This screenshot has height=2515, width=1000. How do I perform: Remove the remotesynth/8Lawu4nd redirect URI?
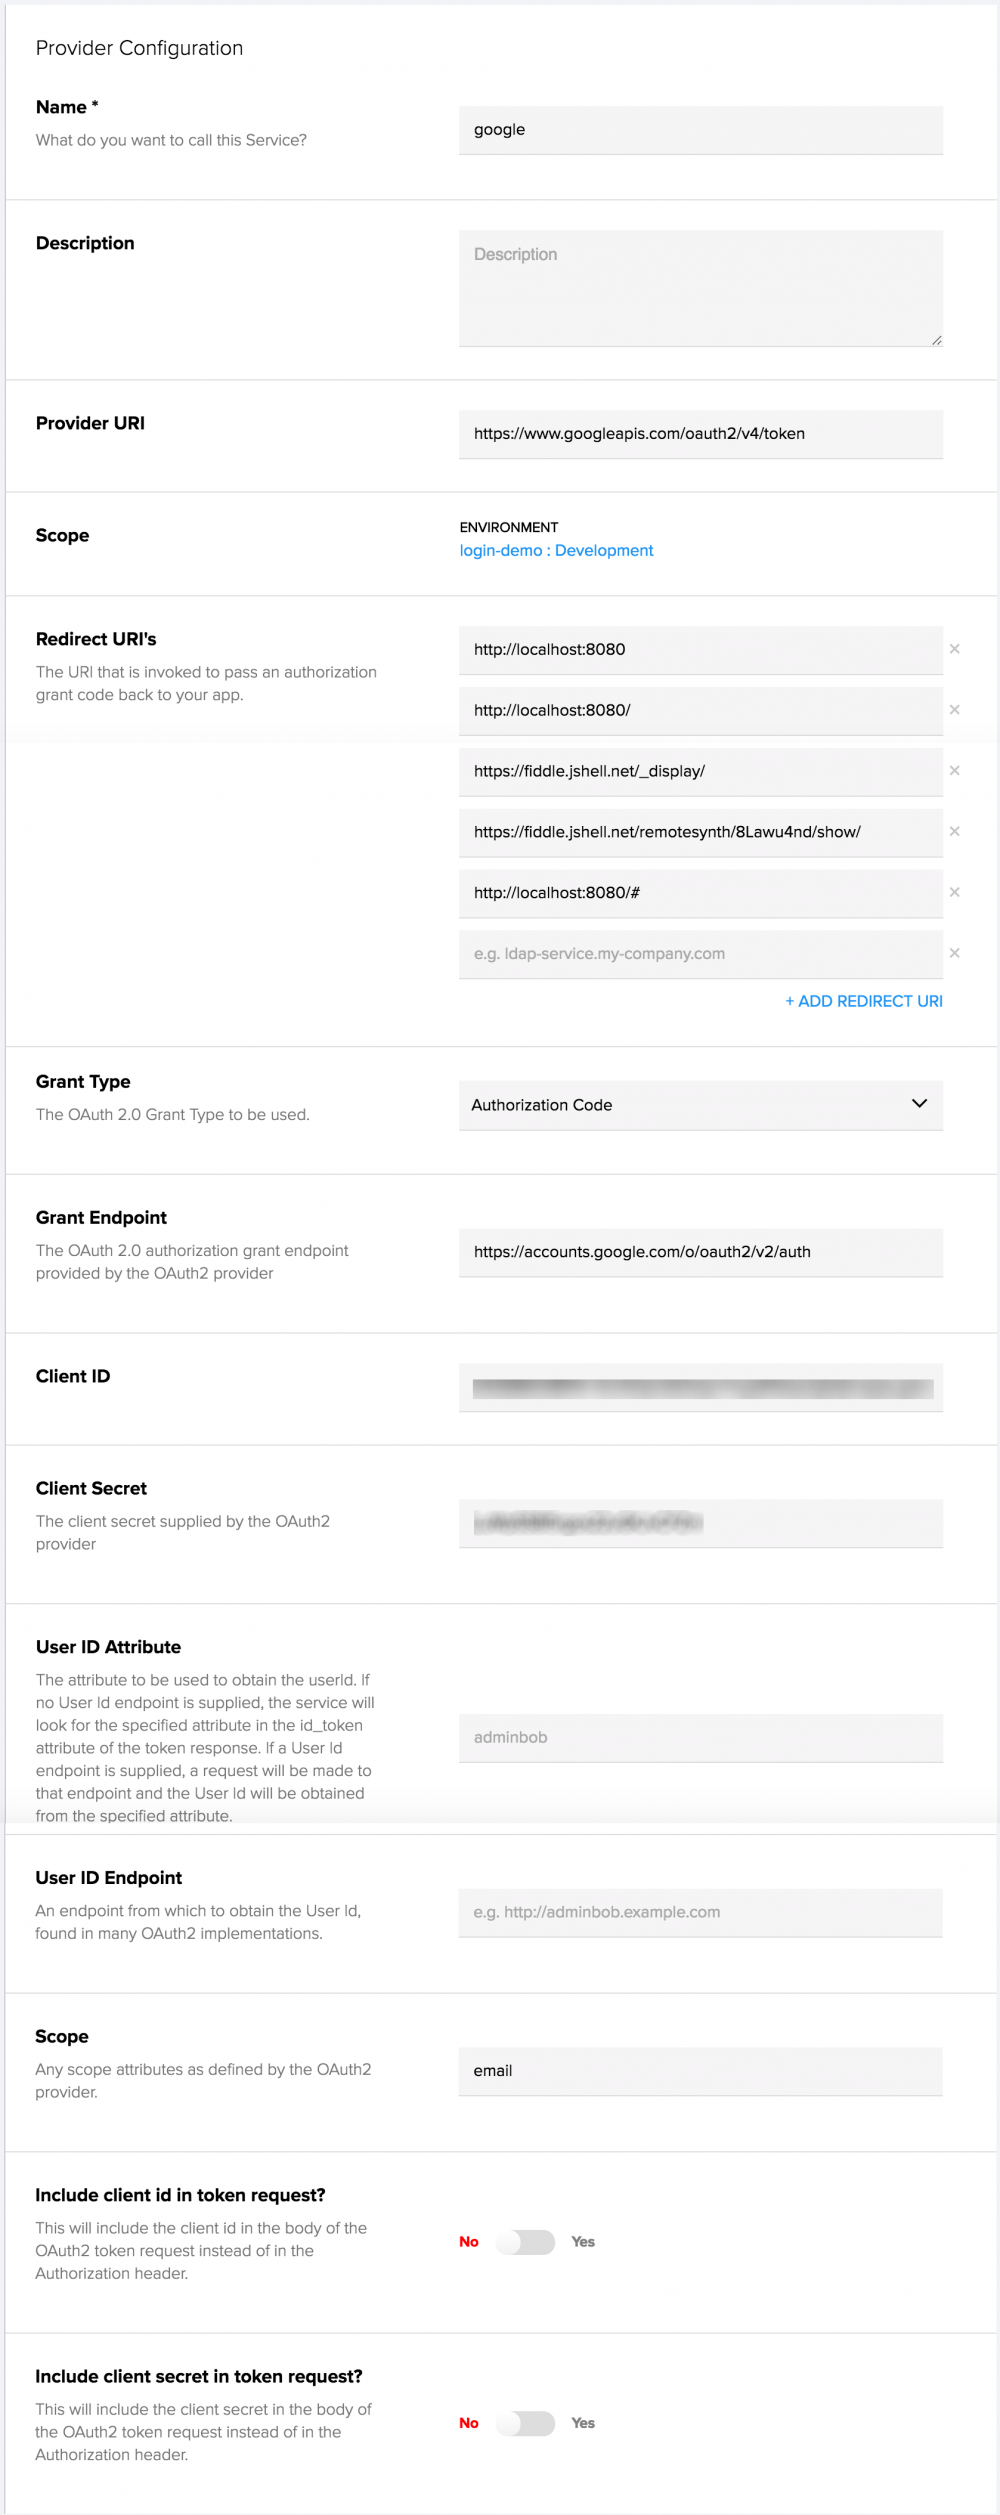point(955,831)
